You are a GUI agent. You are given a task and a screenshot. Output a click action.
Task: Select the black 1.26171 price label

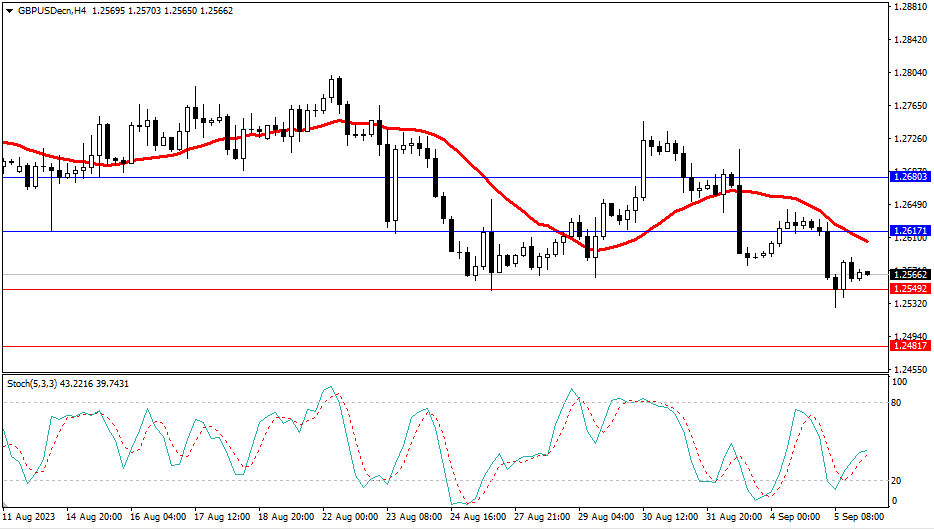(909, 231)
